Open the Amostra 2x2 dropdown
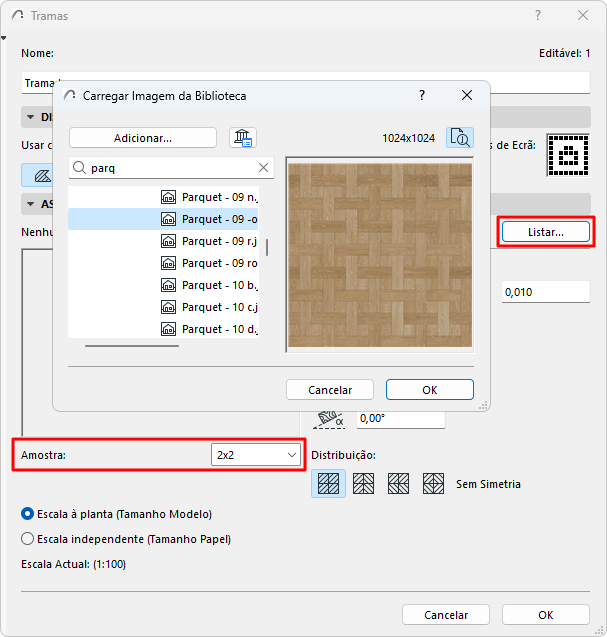 (x=256, y=455)
